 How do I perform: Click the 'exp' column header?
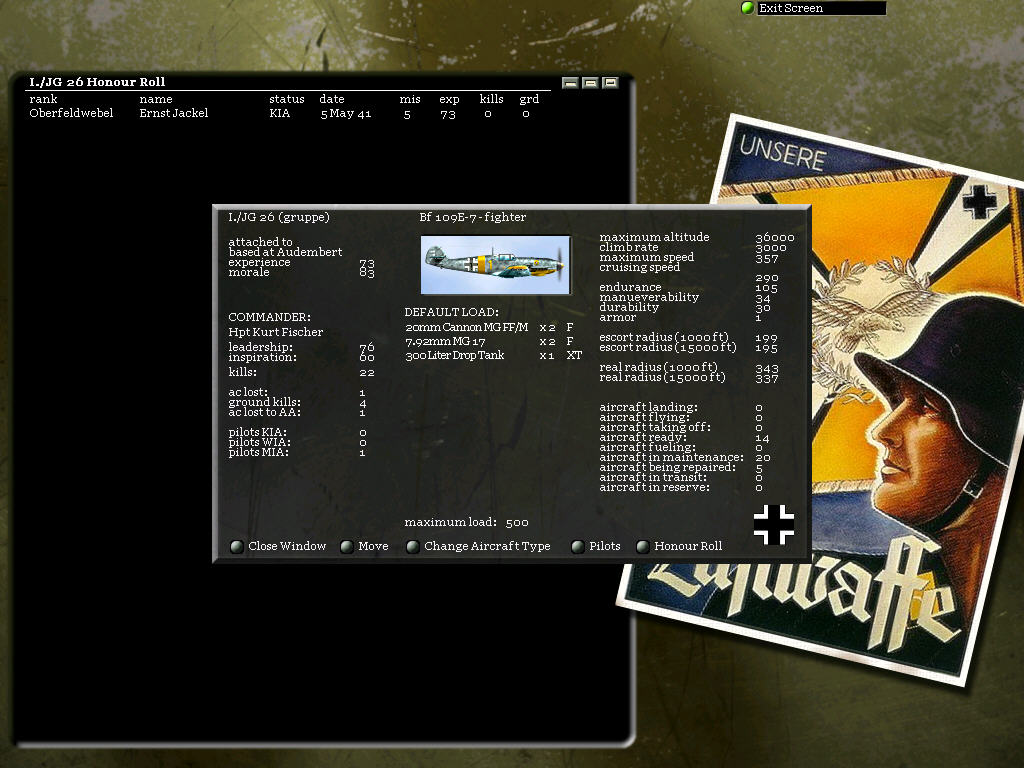pos(449,100)
